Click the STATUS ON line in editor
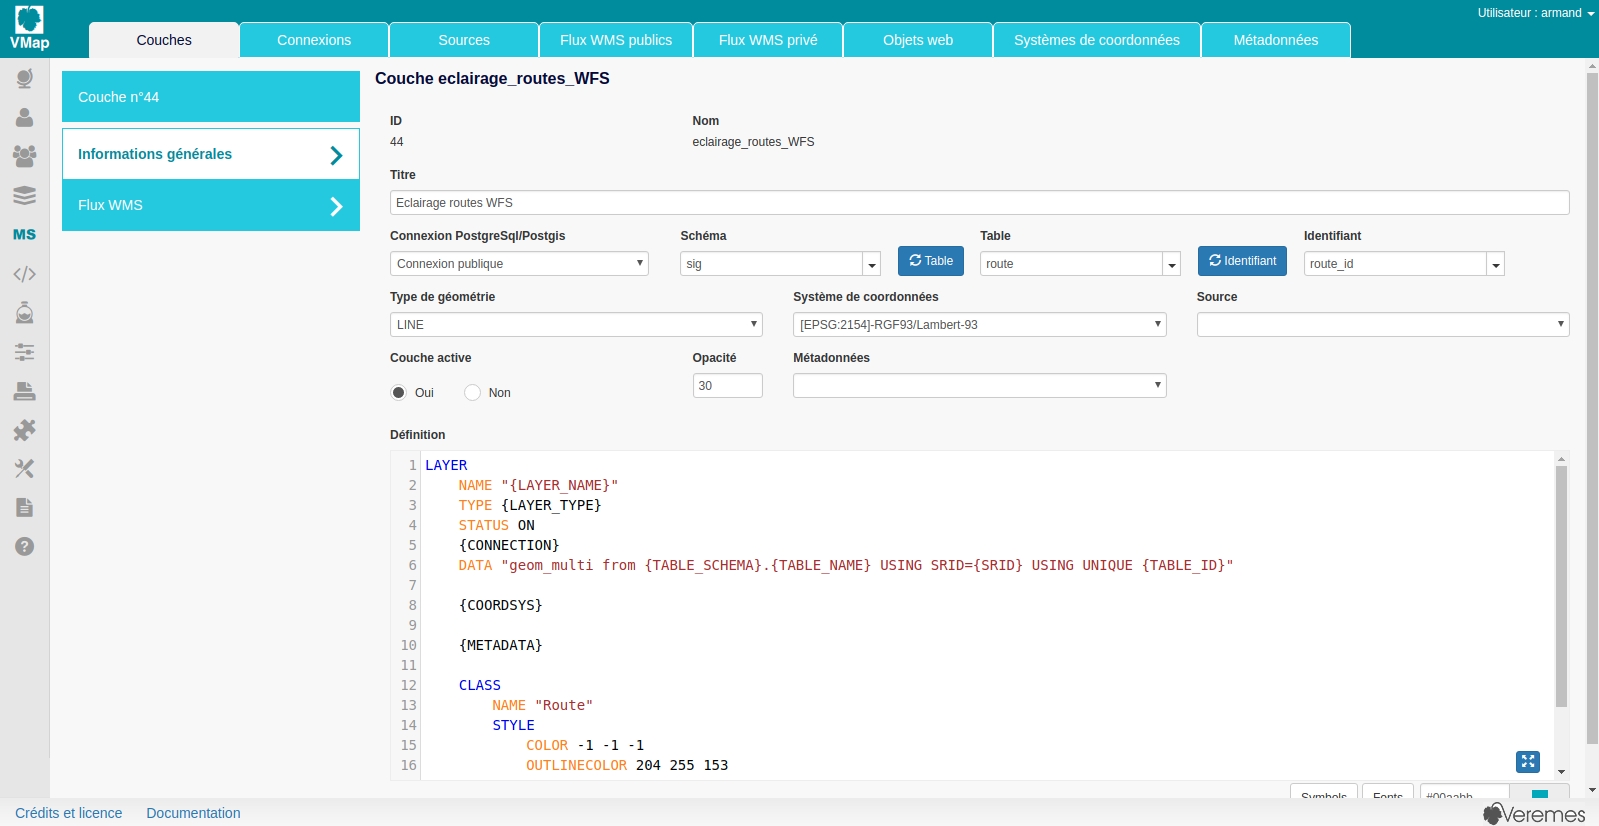The height and width of the screenshot is (826, 1599). (497, 525)
